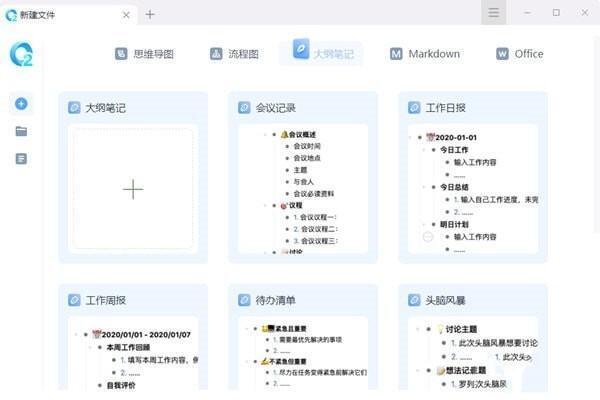This screenshot has height=400, width=600.
Task: Click 本周工作回顾 in 工作周报
Action: tap(128, 348)
